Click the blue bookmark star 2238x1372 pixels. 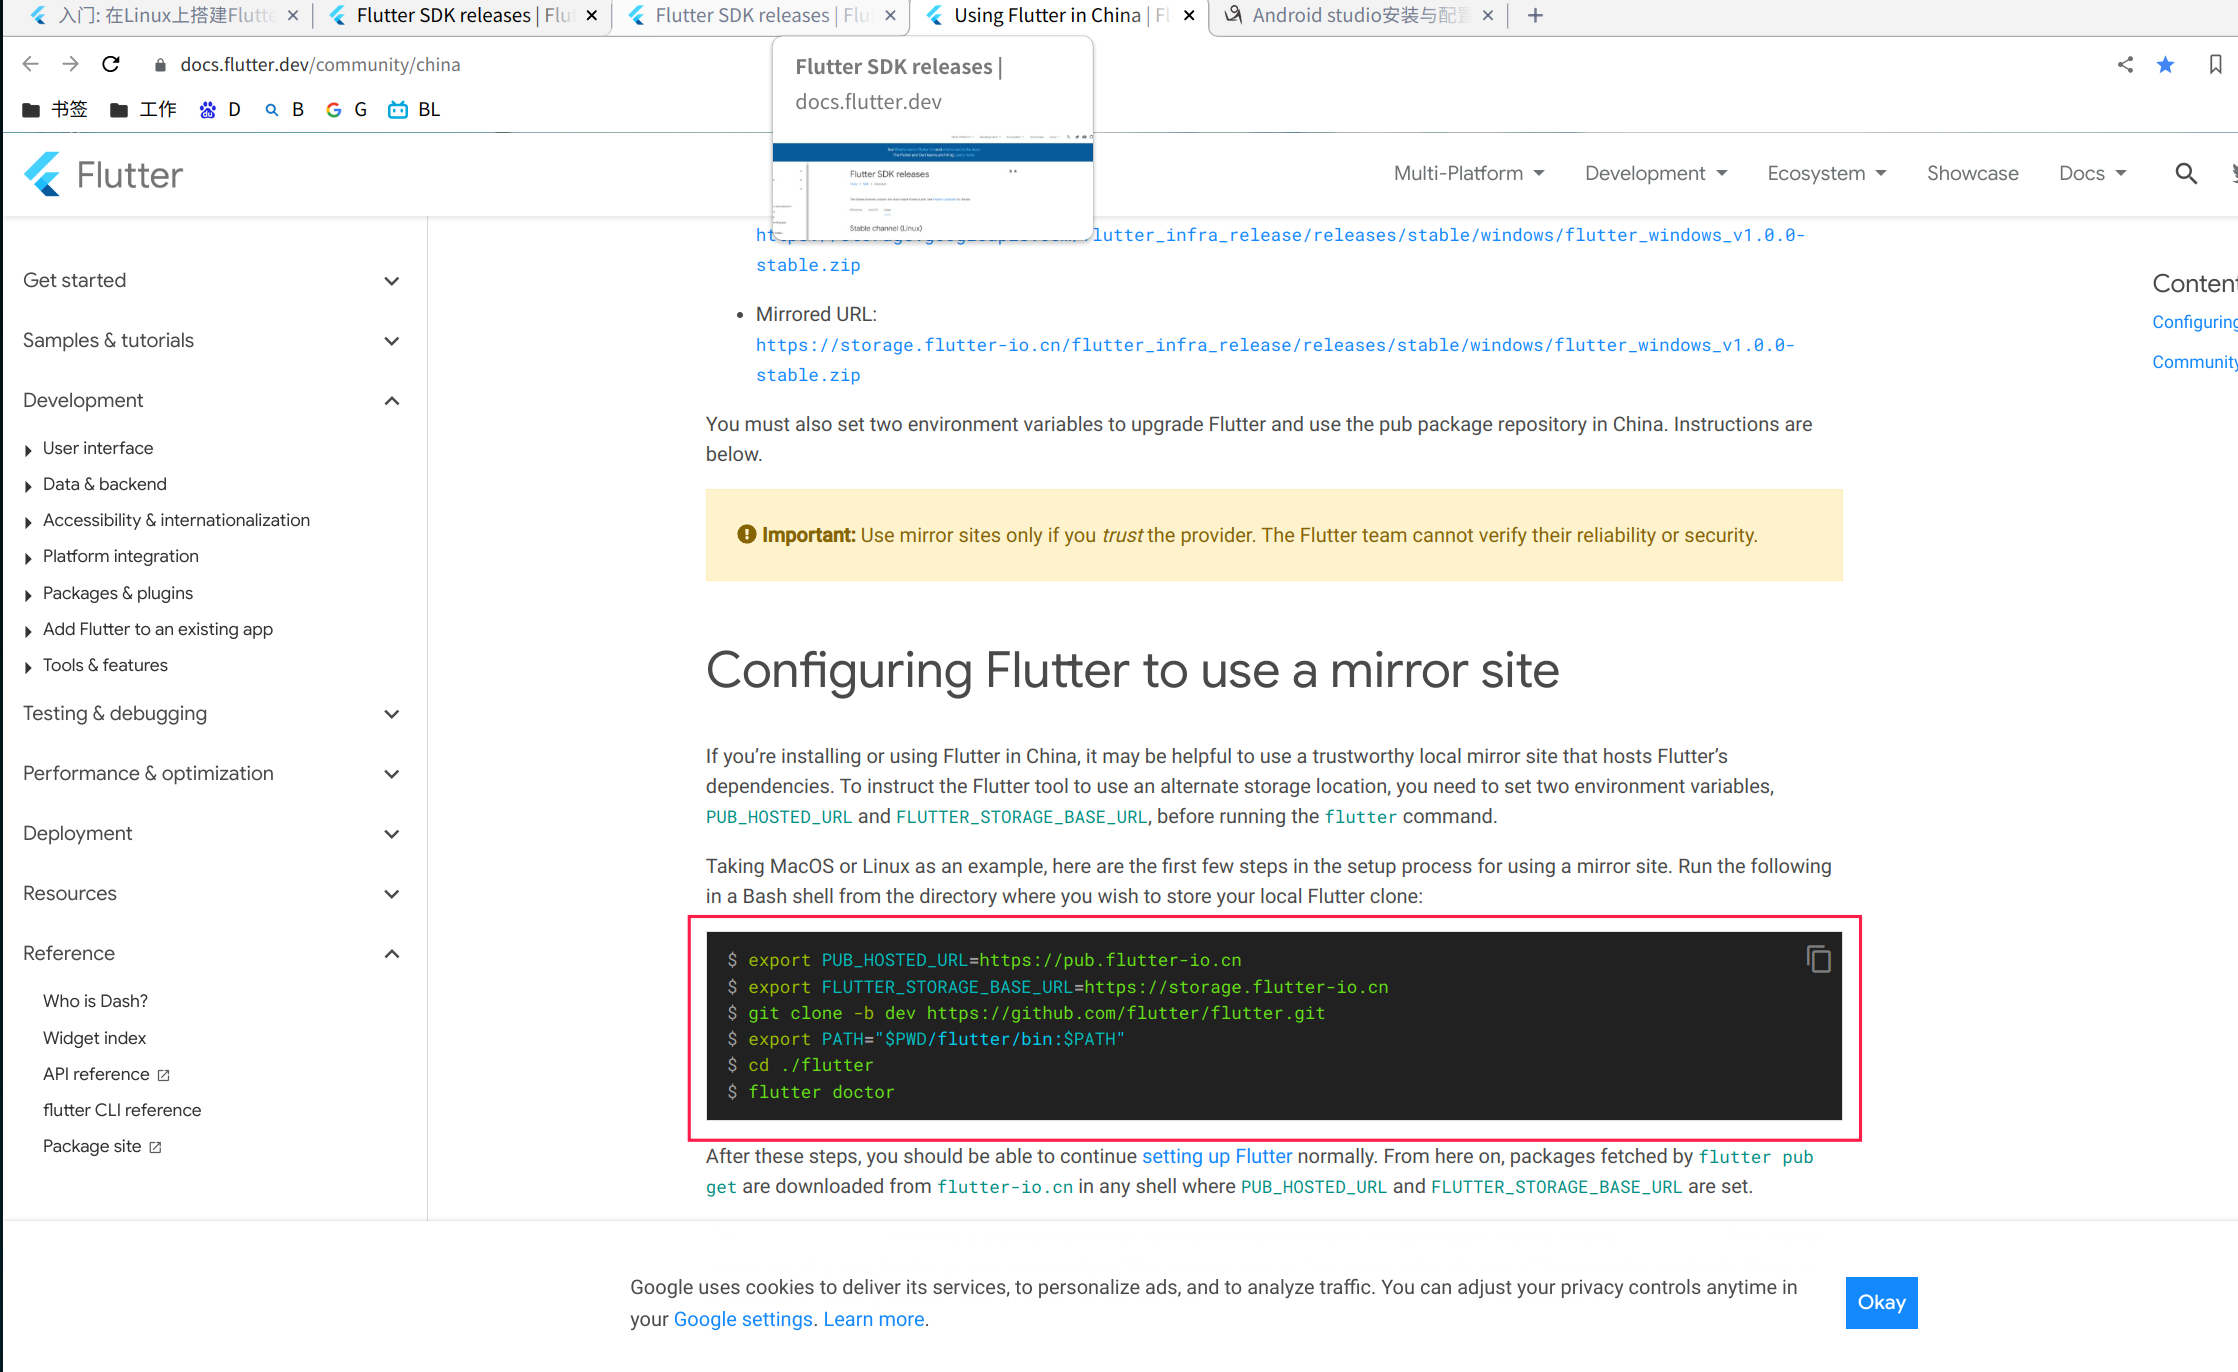click(2165, 64)
